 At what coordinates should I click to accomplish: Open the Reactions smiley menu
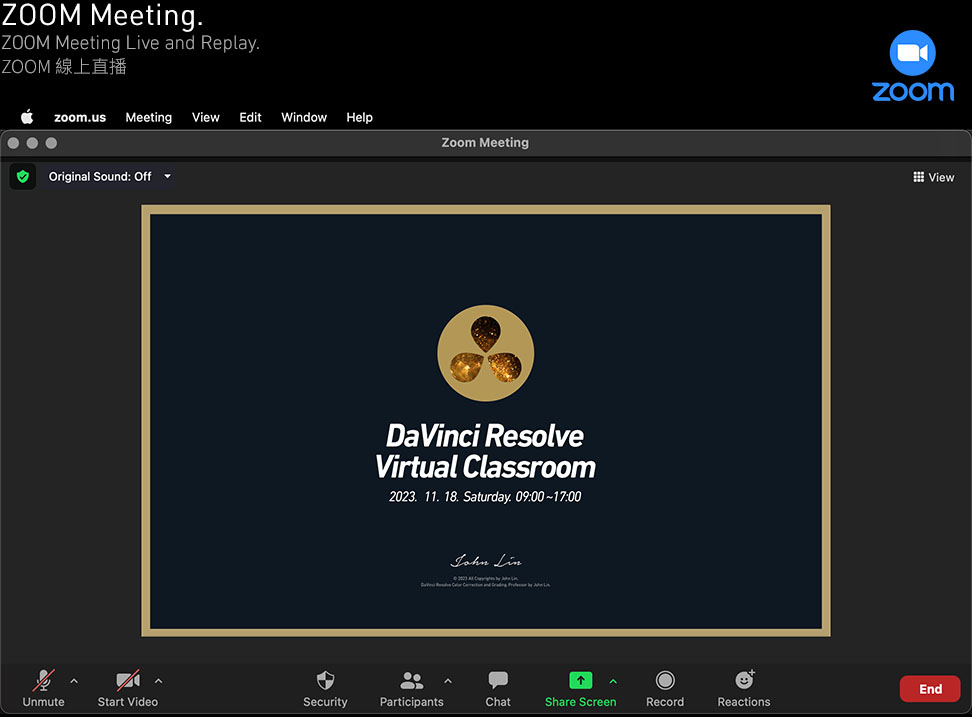point(744,688)
